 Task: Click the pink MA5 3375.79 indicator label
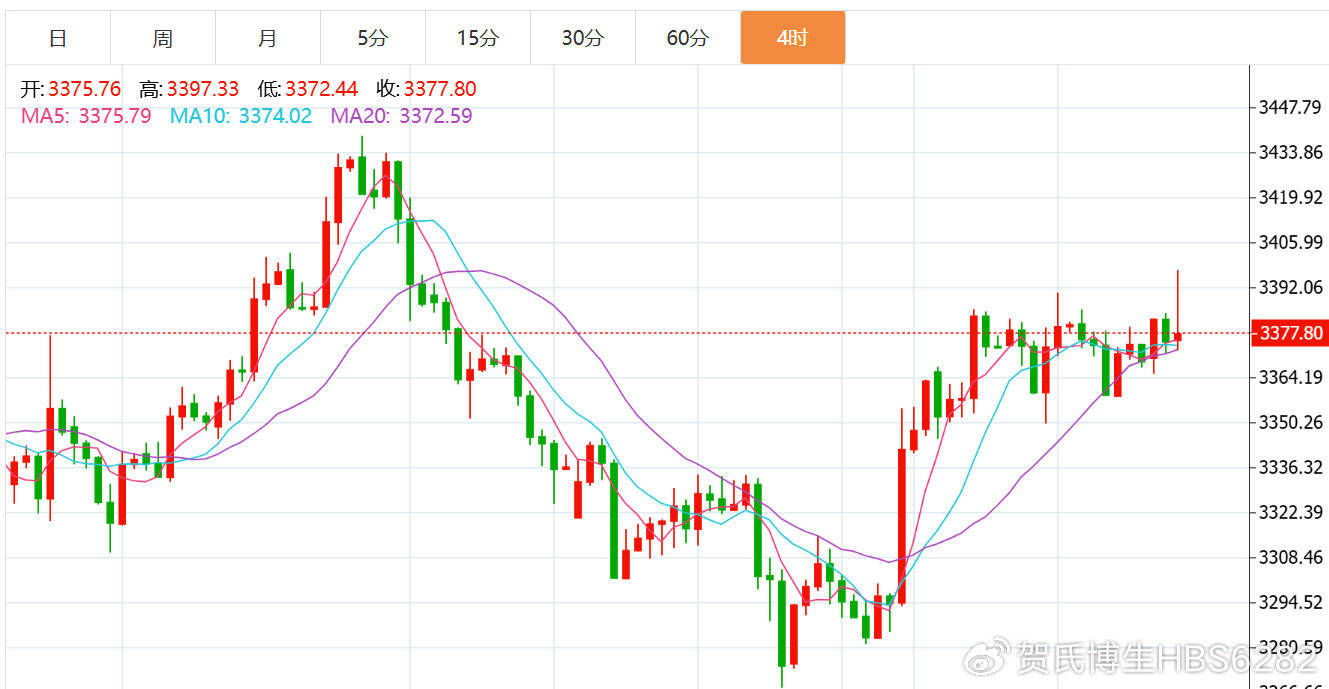pos(86,116)
